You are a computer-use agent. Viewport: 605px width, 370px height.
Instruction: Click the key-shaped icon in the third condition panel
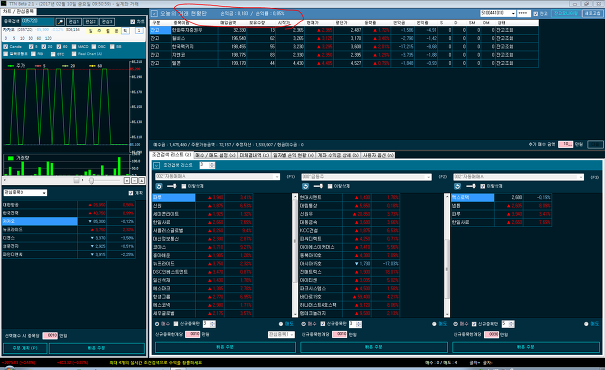point(471,186)
